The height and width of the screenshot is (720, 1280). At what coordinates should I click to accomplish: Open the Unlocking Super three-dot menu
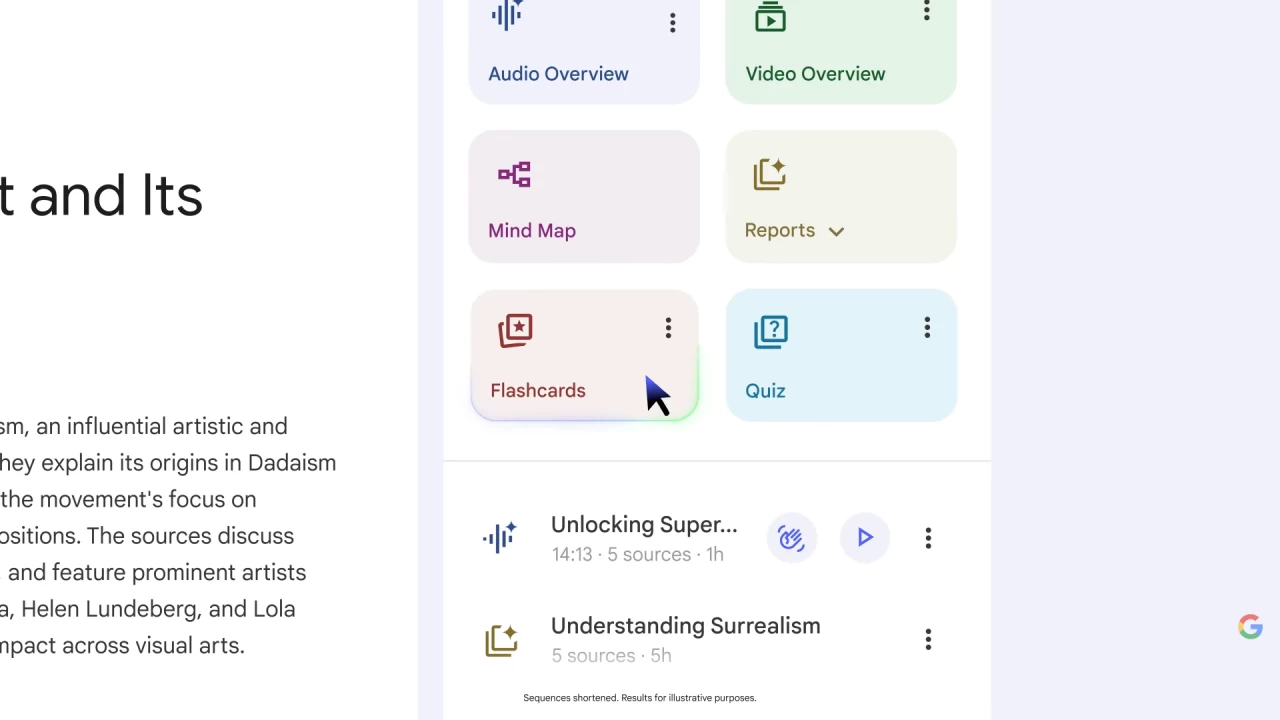(928, 538)
